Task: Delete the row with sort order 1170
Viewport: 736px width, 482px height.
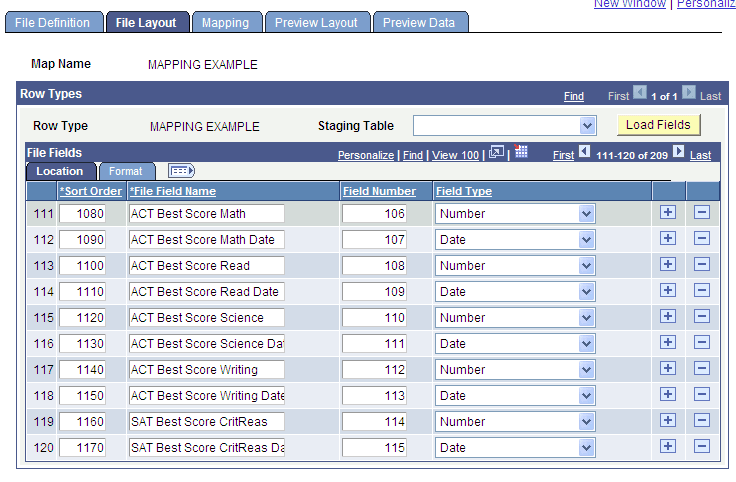Action: tap(702, 447)
